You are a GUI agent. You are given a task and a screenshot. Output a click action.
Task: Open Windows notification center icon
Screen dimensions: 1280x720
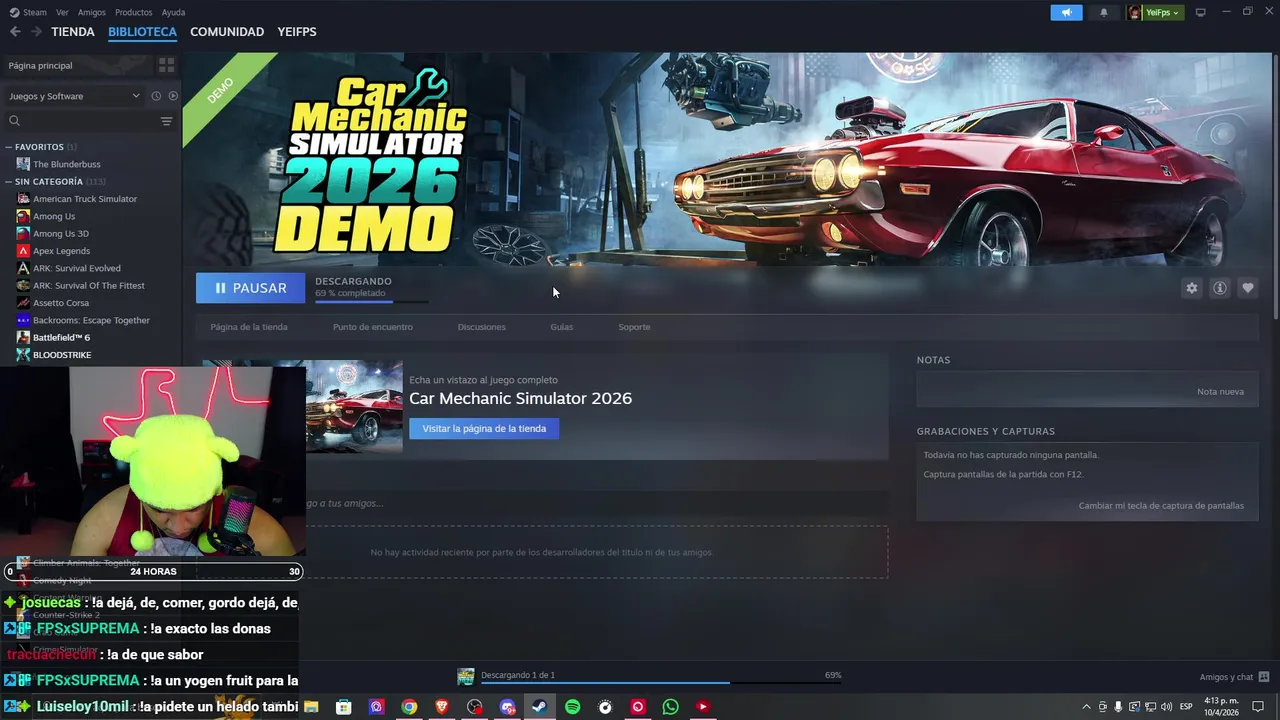tap(1258, 707)
